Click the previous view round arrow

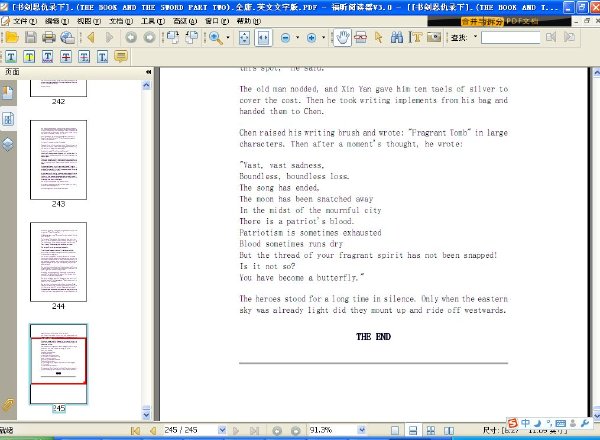[x=131, y=37]
